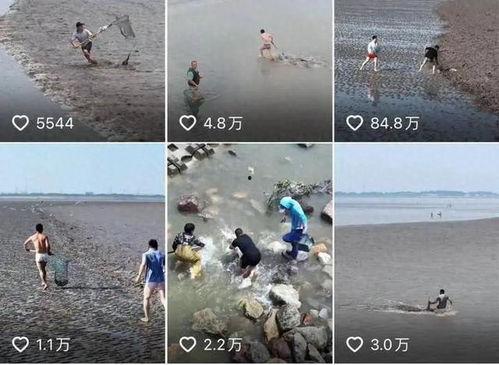
Task: Tap the heart icon beside 84.8万
Action: [x=354, y=123]
